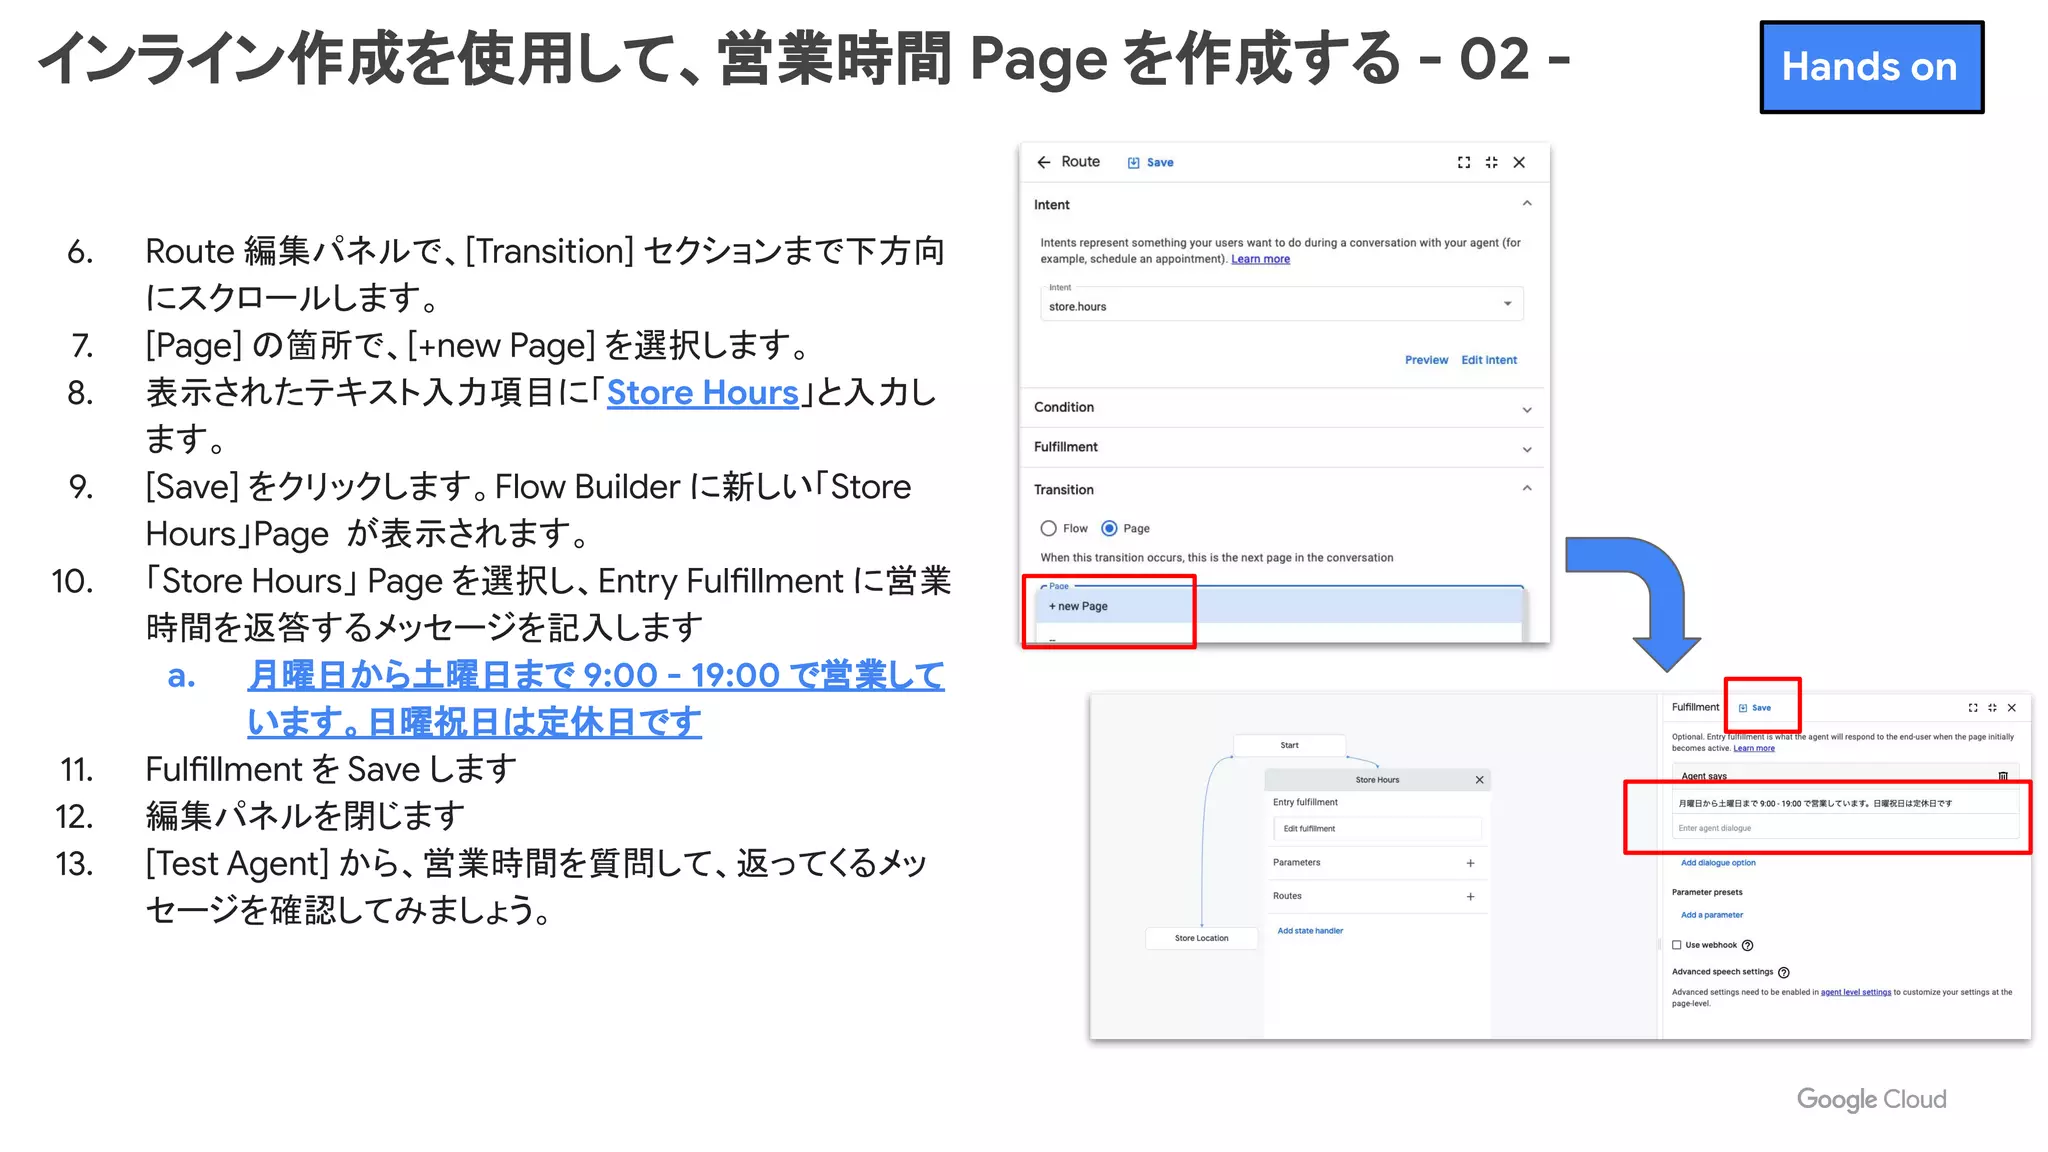
Task: Click help icon beside Advanced speech settings
Action: (x=1784, y=972)
